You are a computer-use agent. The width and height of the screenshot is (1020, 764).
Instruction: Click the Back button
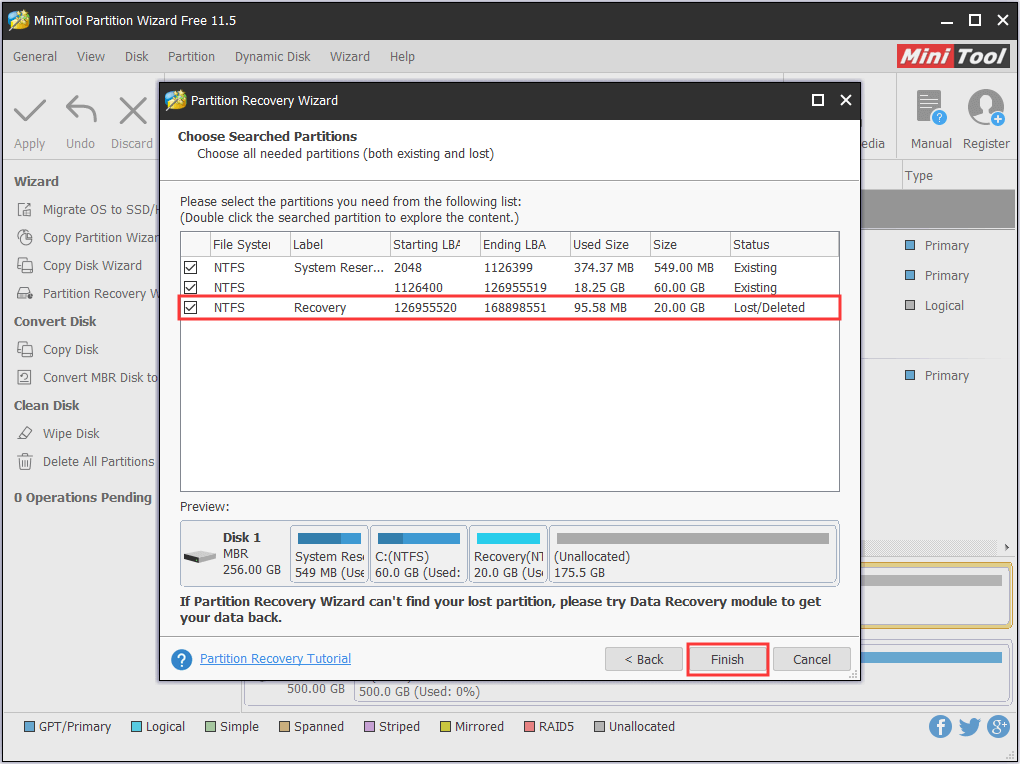pos(643,659)
